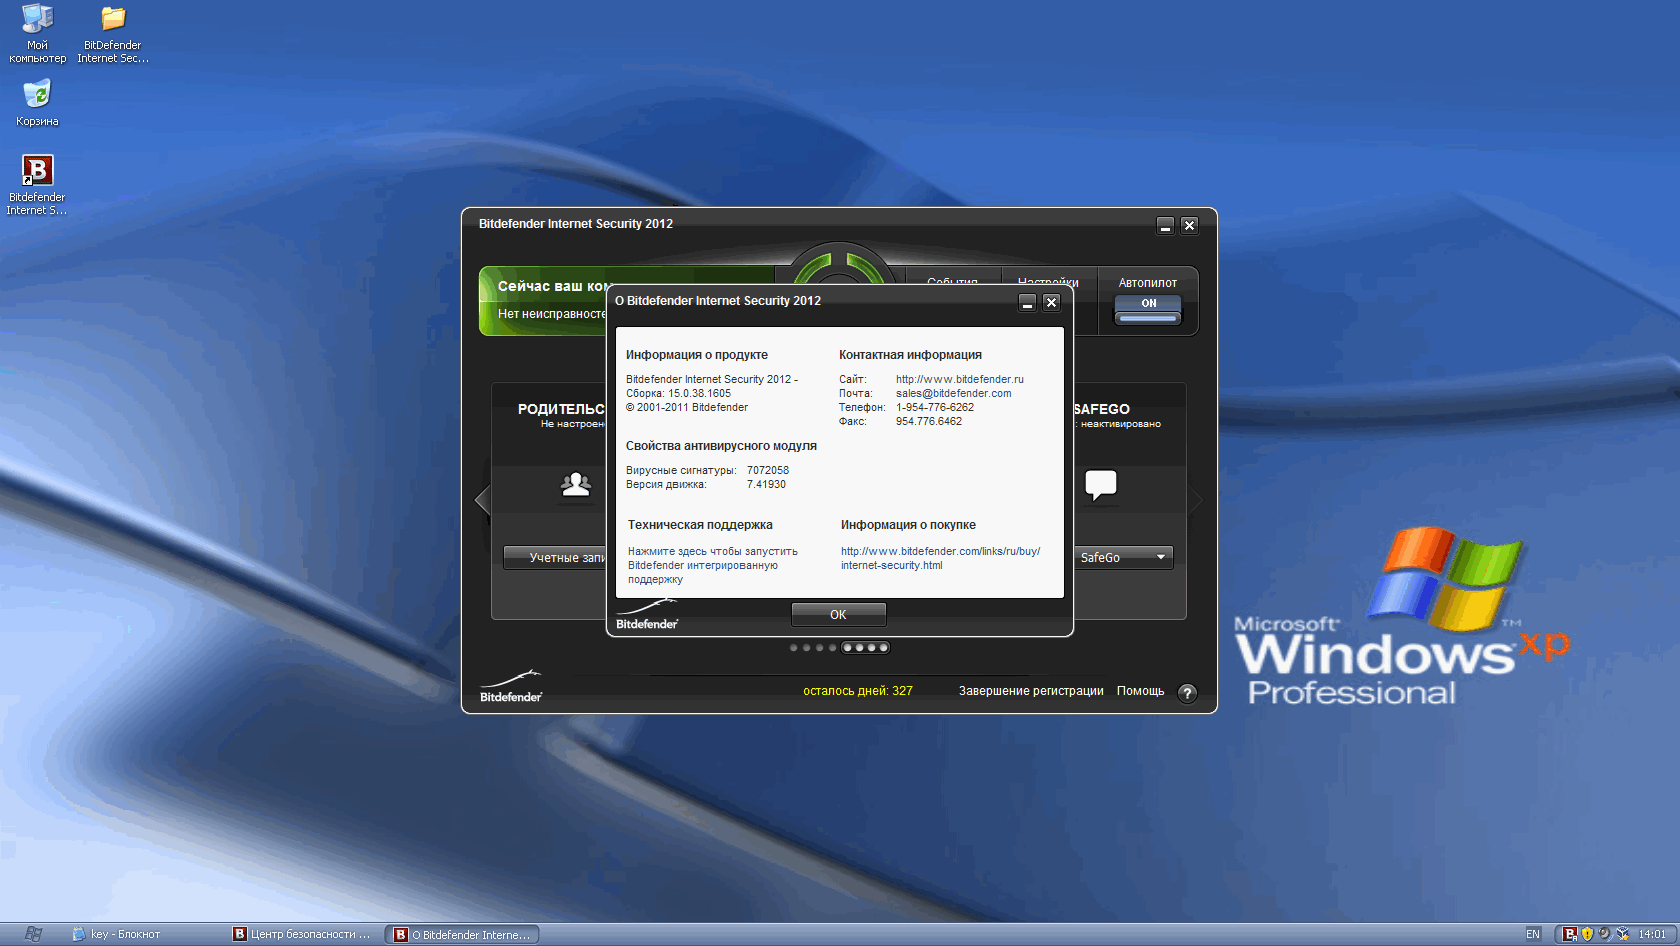Image resolution: width=1680 pixels, height=946 pixels.
Task: Select the Bitdefender Internet S… shortcut icon
Action: tap(37, 185)
